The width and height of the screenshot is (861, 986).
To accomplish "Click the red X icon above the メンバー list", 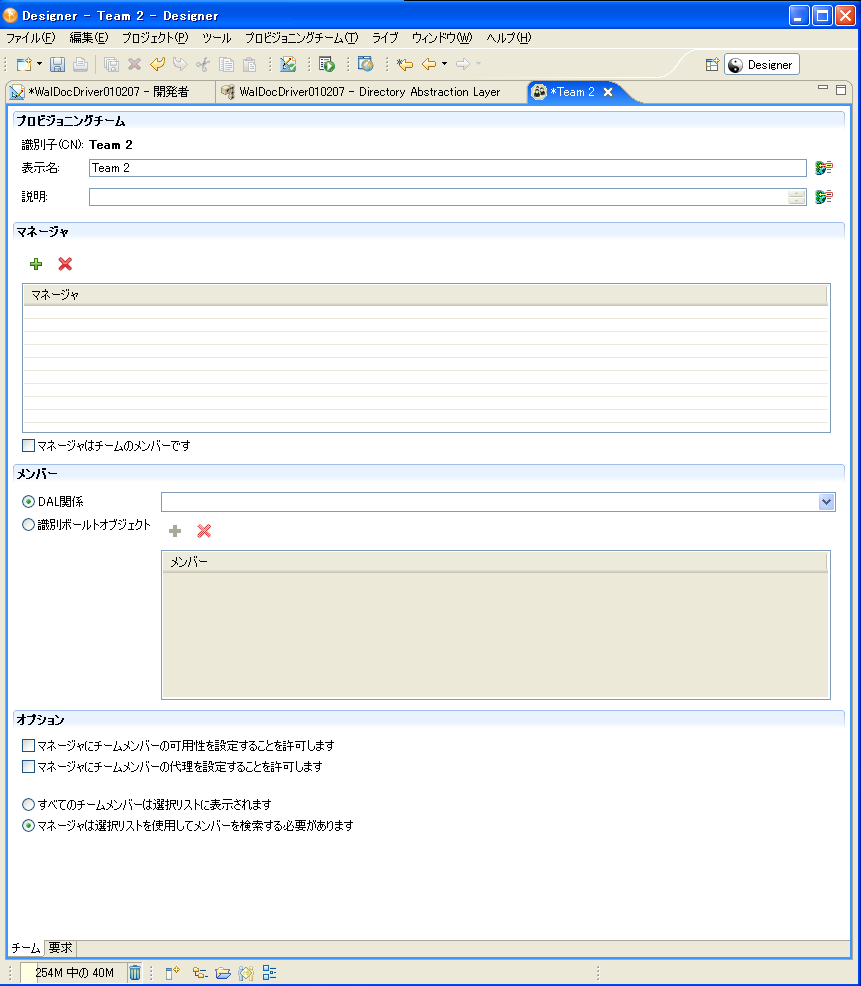I will [x=204, y=531].
